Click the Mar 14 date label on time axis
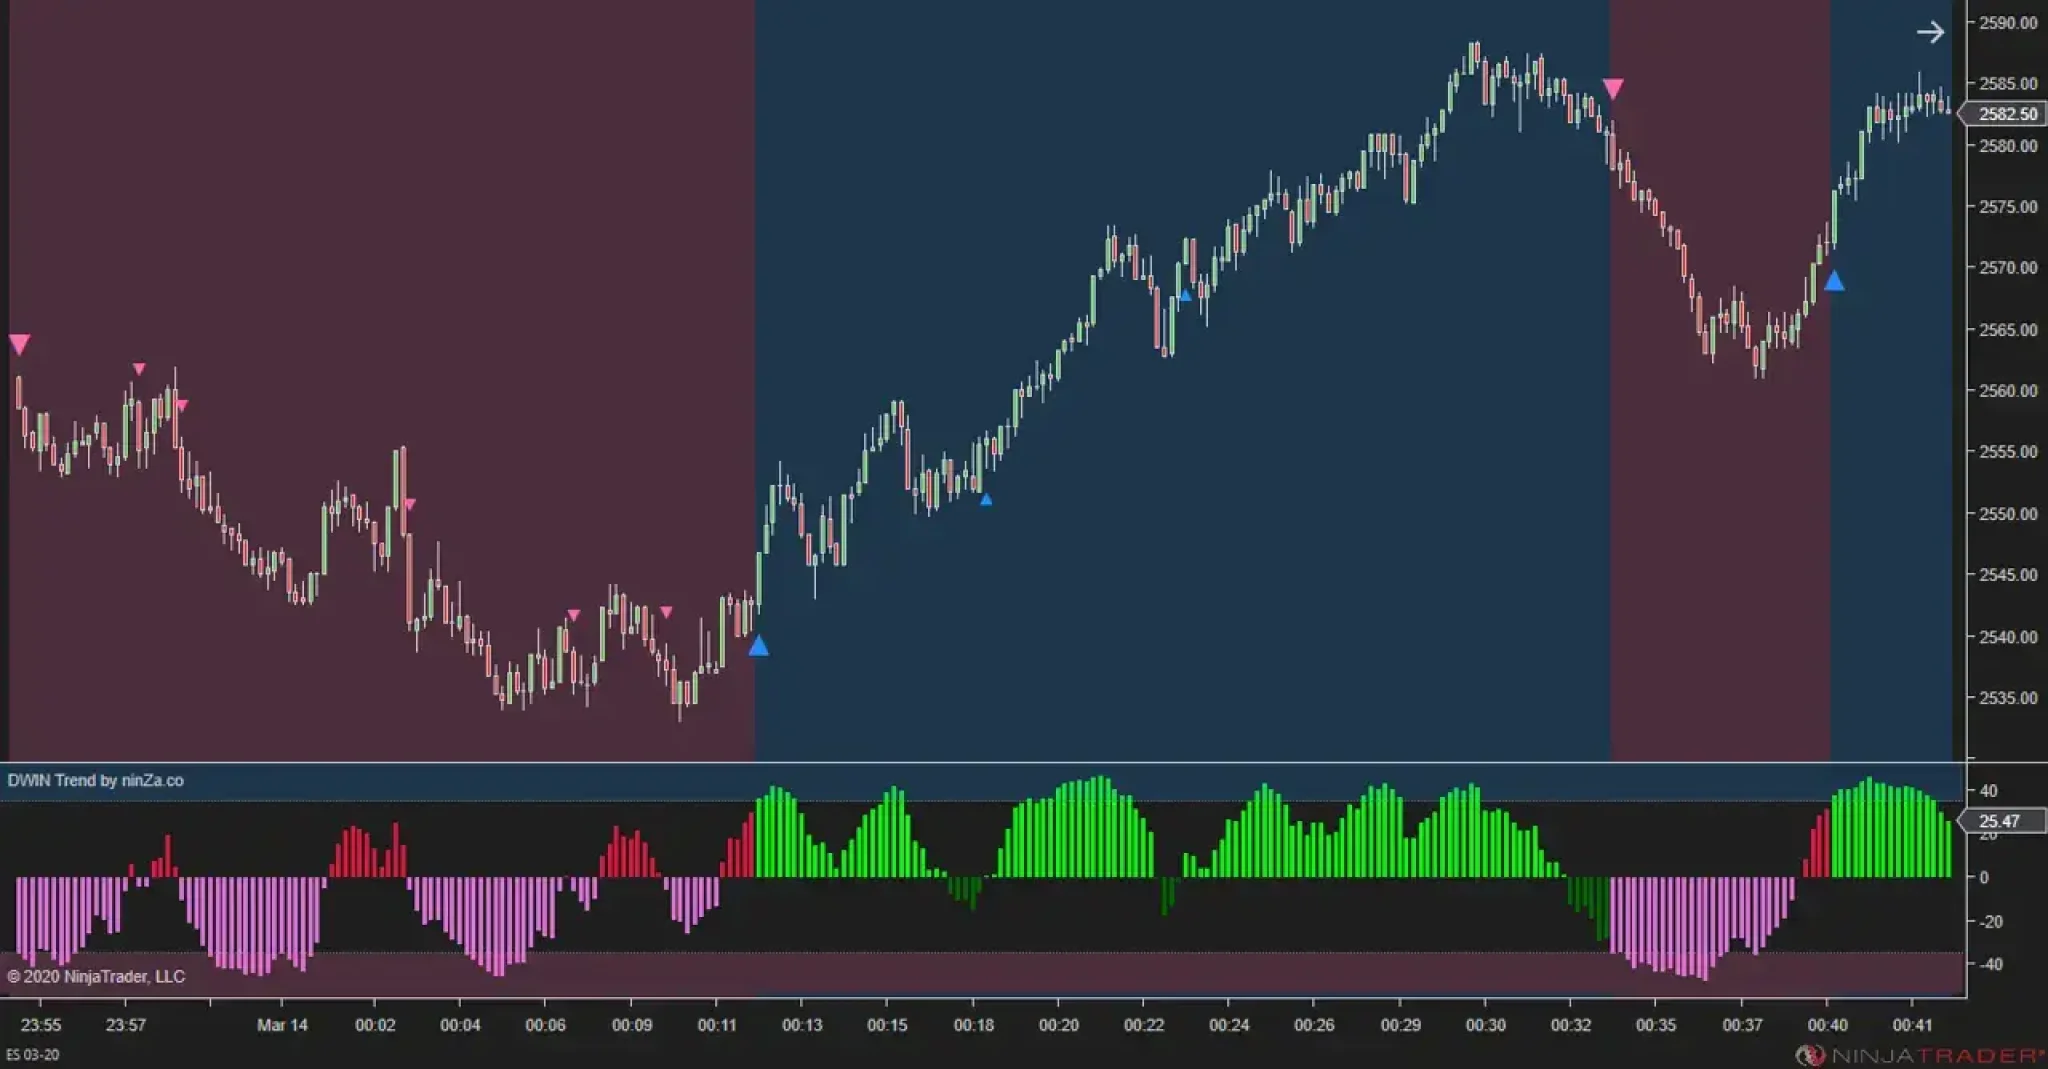The height and width of the screenshot is (1069, 2048). coord(282,1025)
